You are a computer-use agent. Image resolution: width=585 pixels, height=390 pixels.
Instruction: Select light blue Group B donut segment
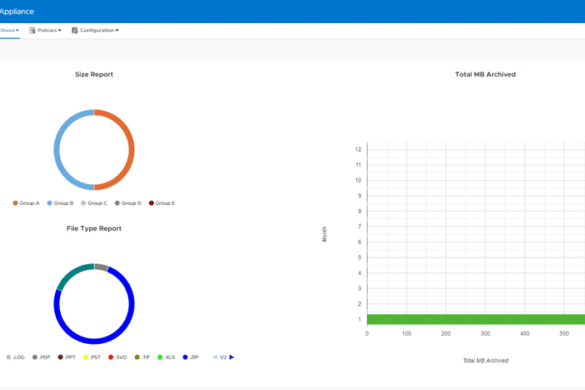[57, 150]
